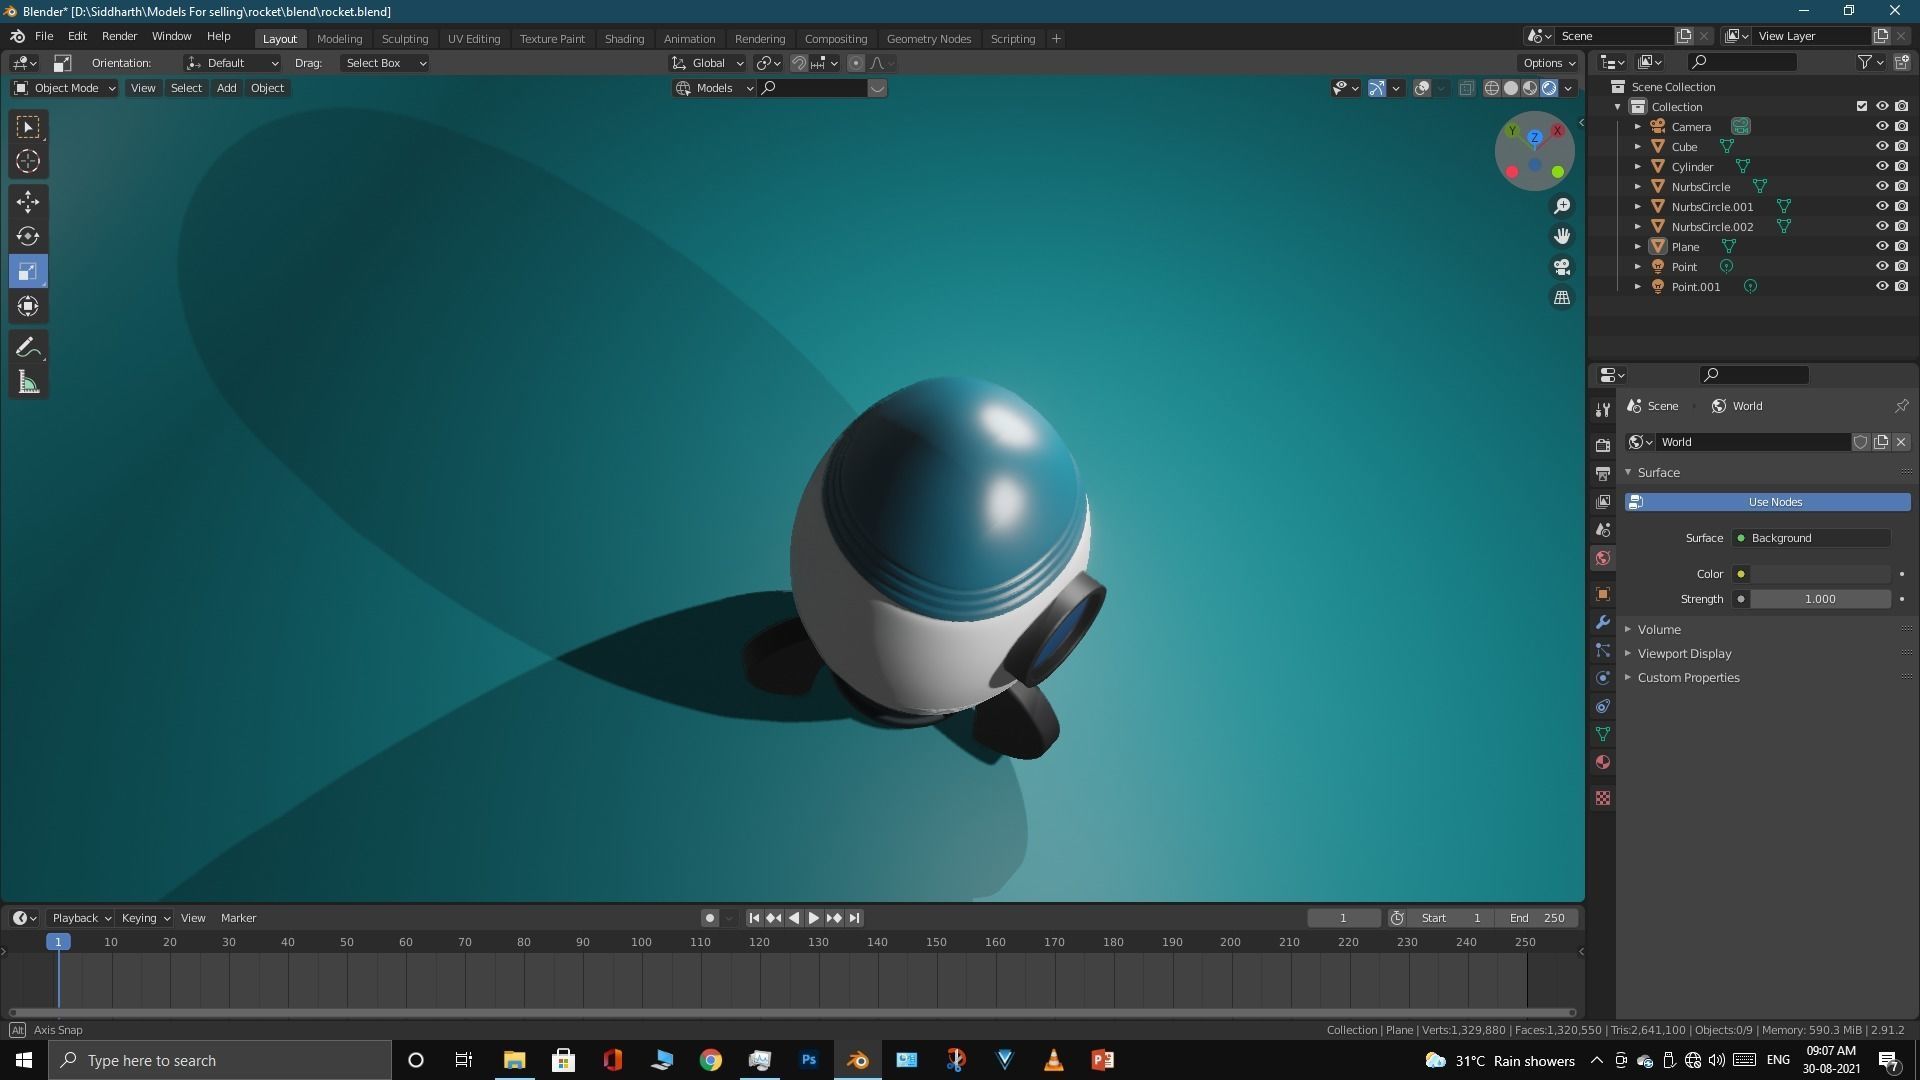Screen dimensions: 1920x1080
Task: Expand the Viewport Display panel
Action: click(x=1684, y=653)
